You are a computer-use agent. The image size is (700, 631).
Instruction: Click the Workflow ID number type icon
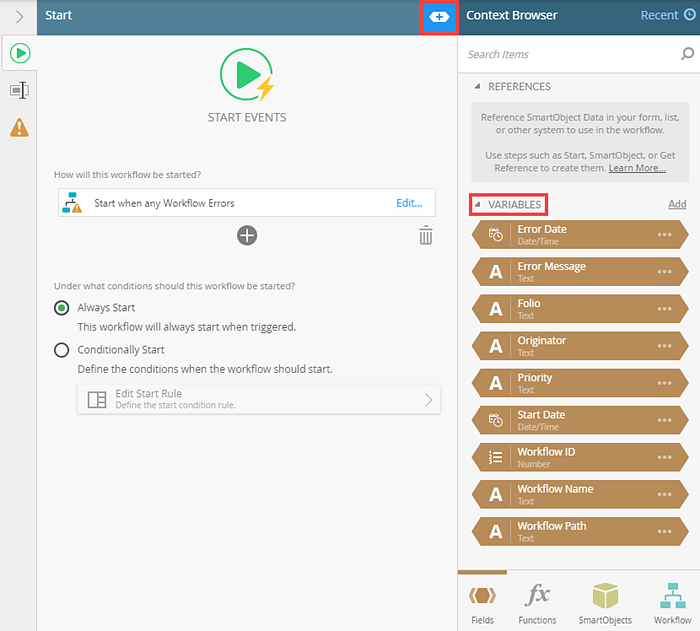pyautogui.click(x=496, y=457)
